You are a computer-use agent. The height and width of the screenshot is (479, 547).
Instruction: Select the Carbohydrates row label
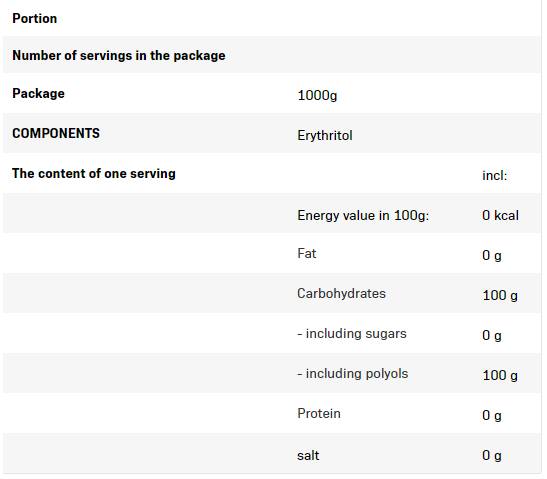(x=341, y=293)
